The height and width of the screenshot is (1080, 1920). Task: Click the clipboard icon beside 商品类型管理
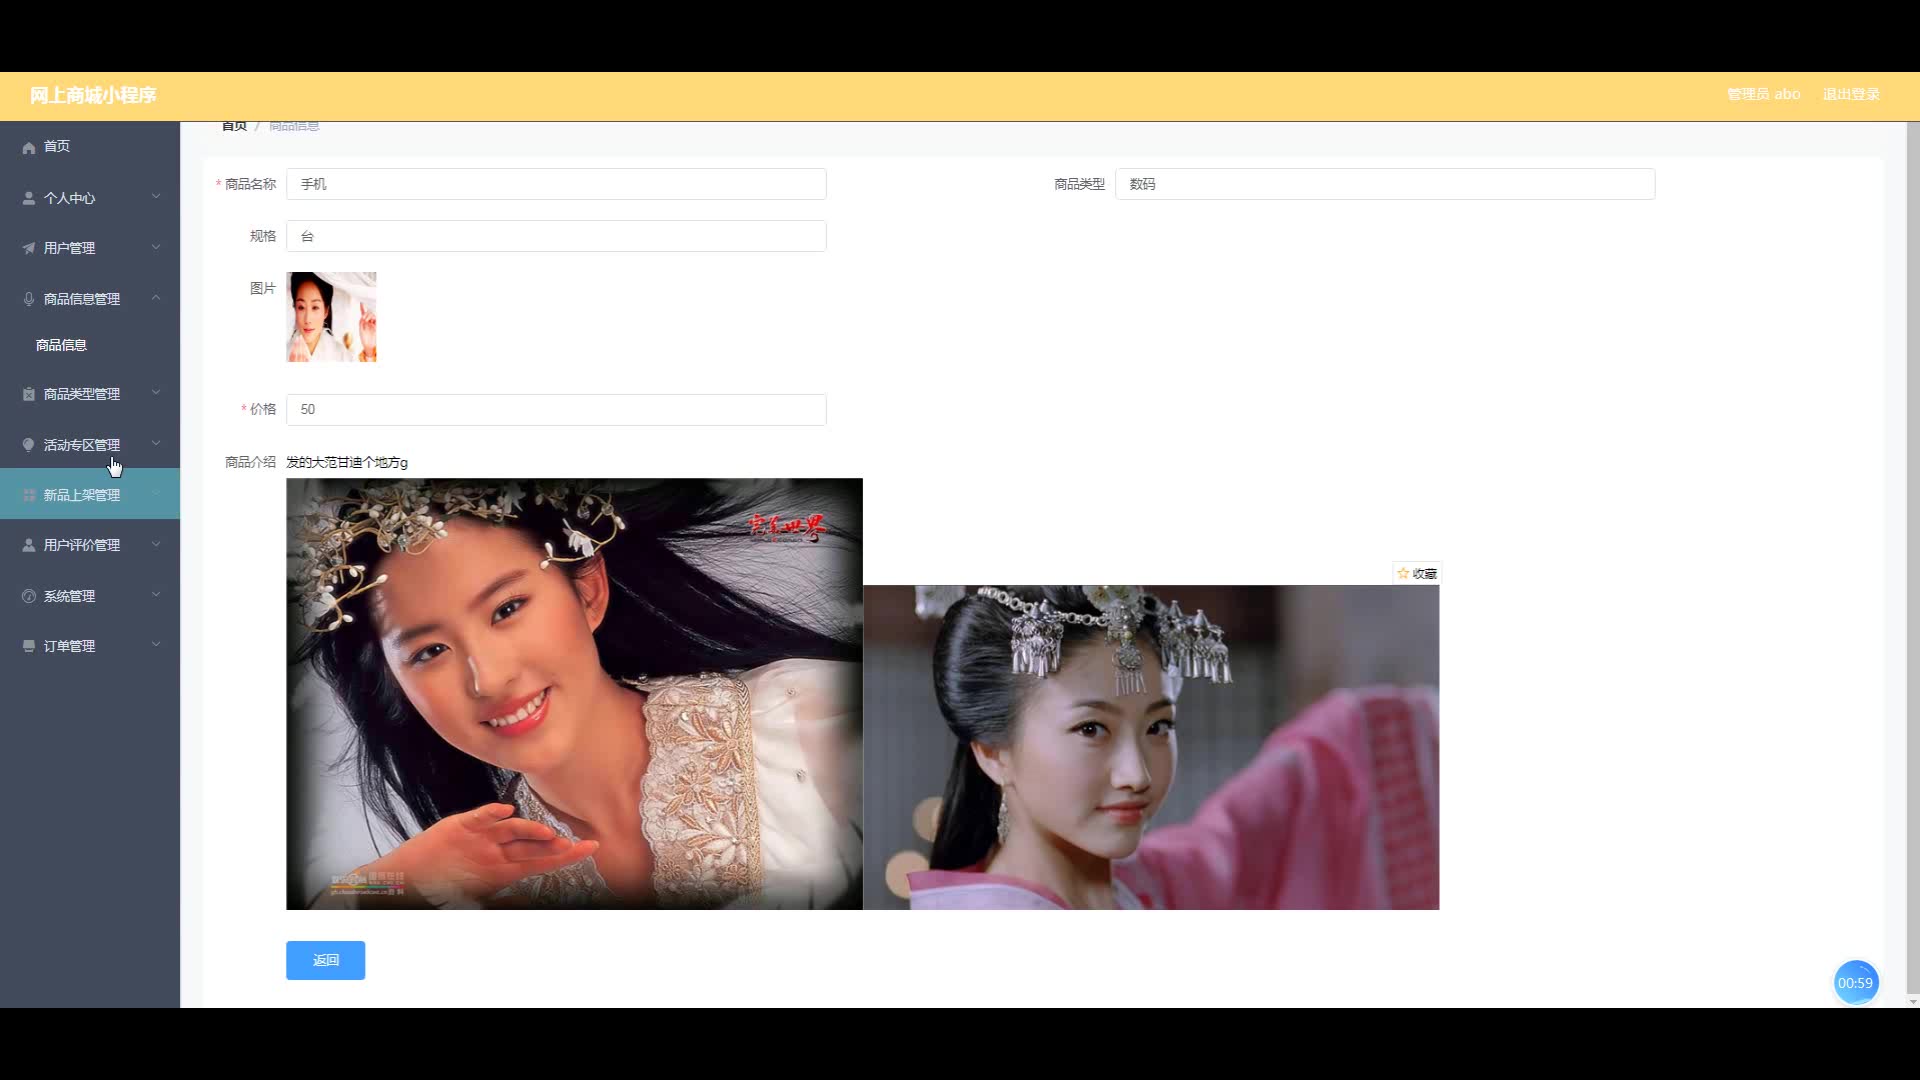(x=29, y=394)
